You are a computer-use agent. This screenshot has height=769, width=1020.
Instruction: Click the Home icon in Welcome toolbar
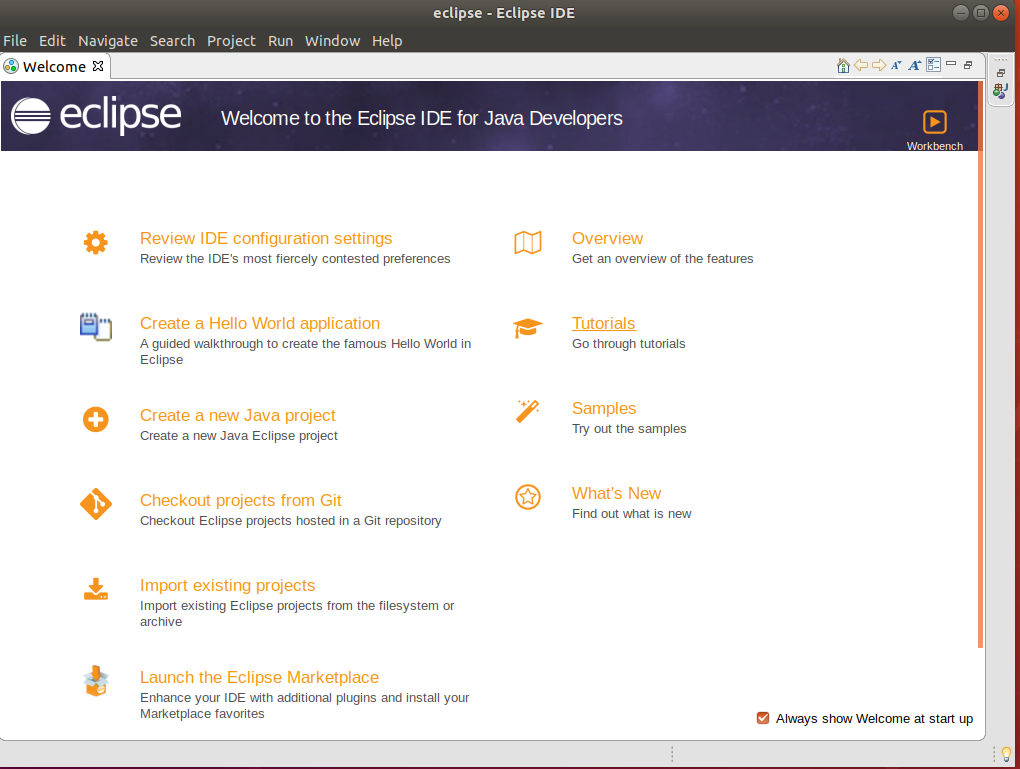(843, 65)
